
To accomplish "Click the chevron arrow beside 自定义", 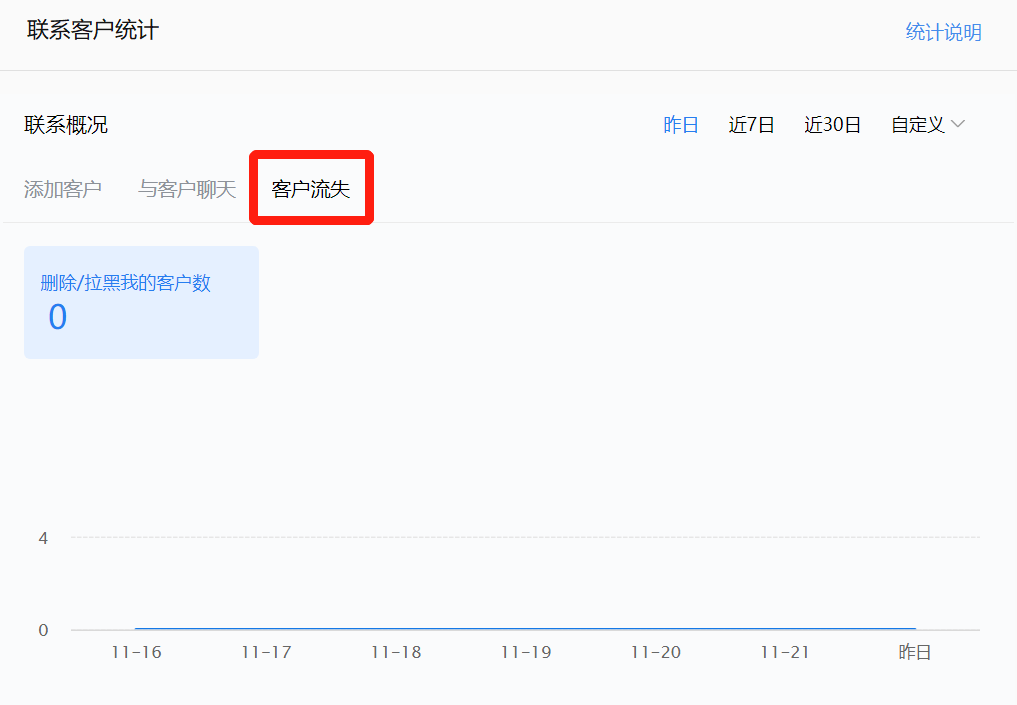I will click(958, 125).
